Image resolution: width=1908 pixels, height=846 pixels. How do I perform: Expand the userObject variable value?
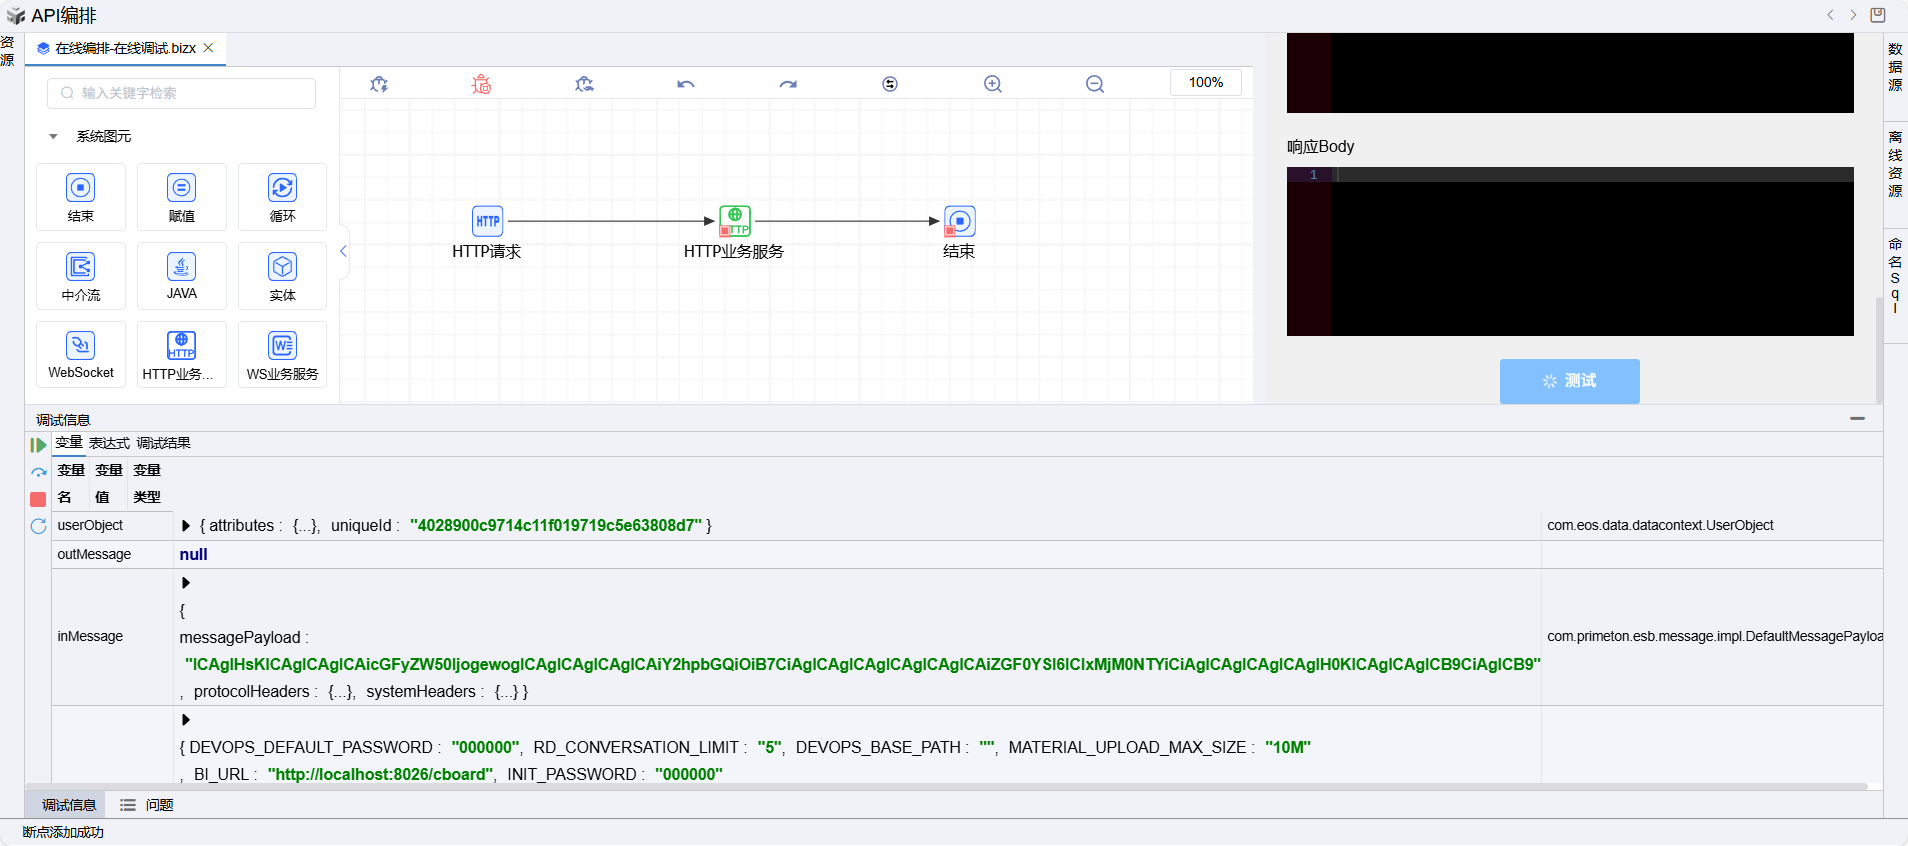[x=186, y=526]
